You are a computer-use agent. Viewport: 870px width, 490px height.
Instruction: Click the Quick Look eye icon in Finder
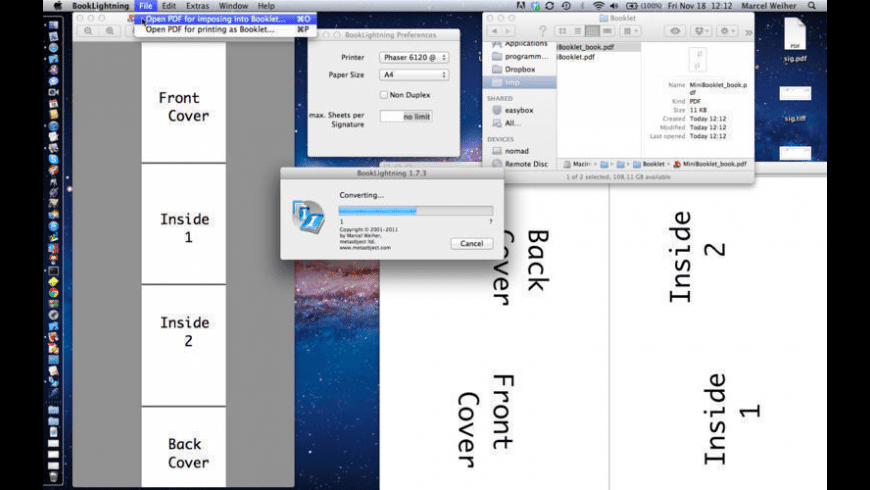pos(675,31)
